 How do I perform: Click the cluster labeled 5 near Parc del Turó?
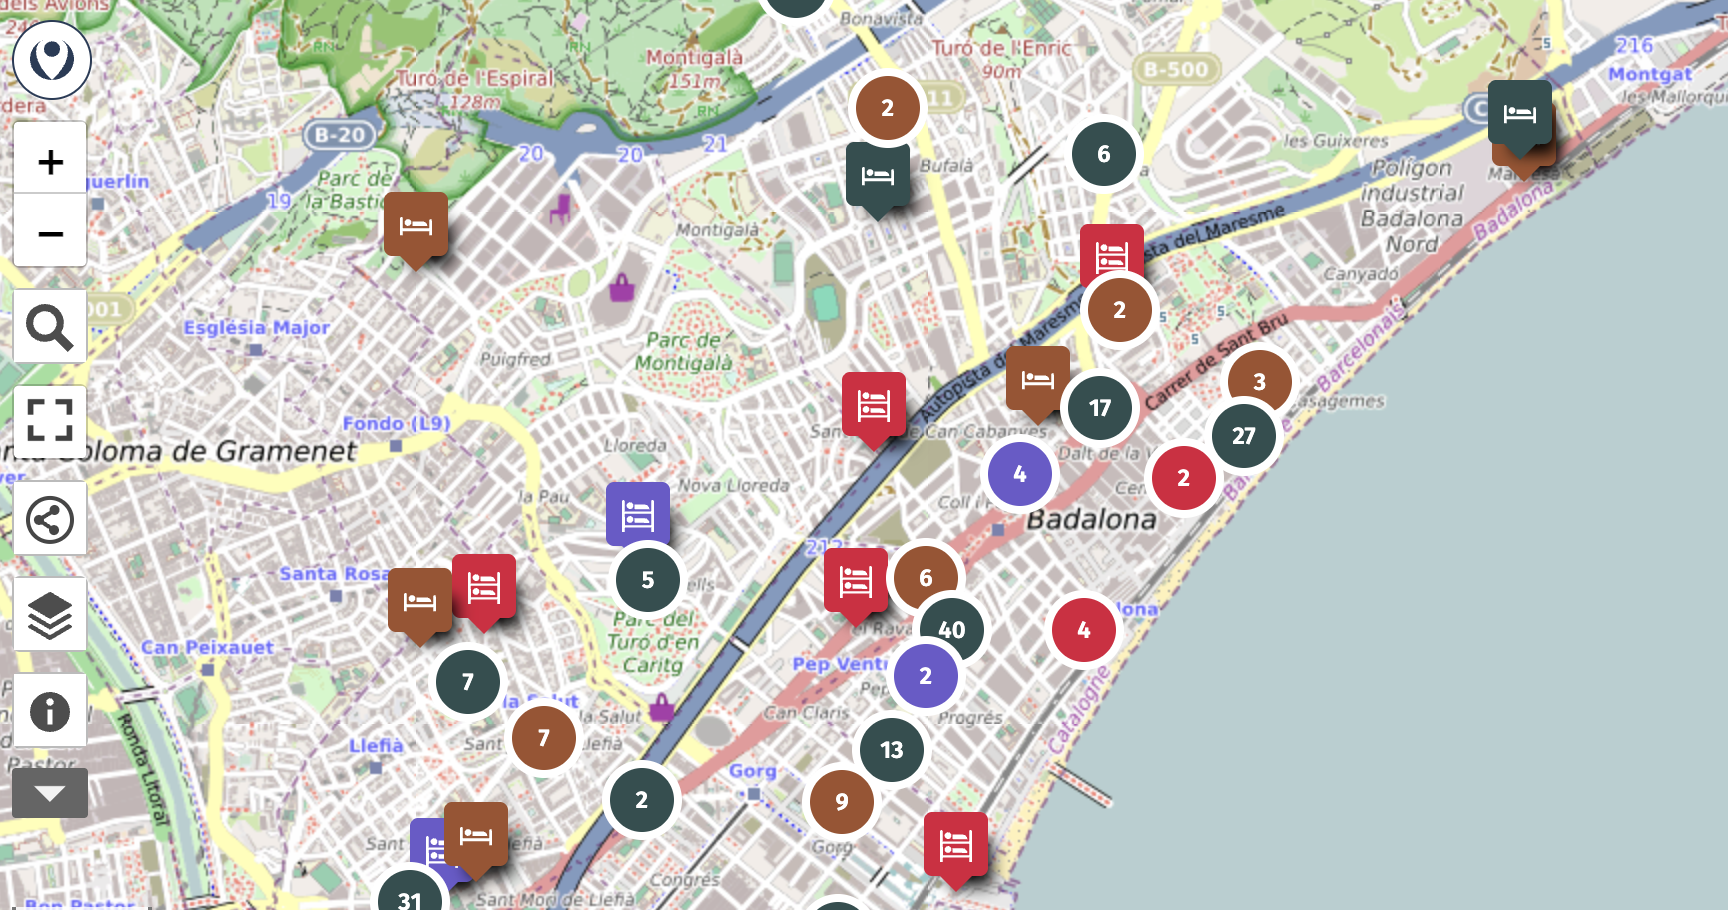coord(647,579)
